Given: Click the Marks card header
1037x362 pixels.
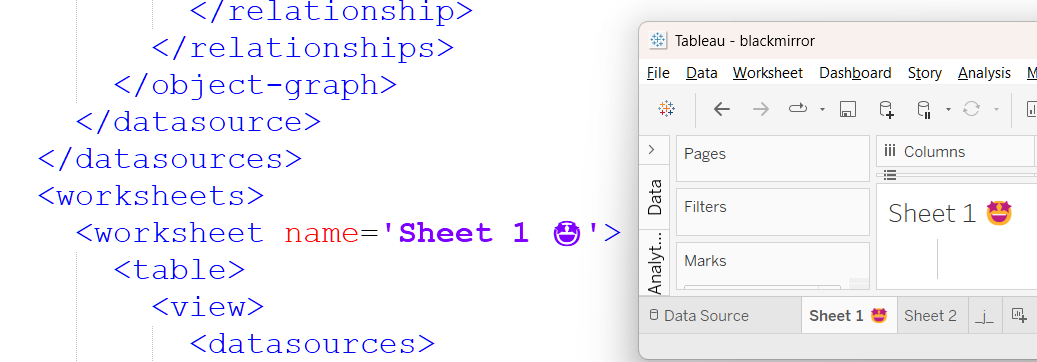Looking at the screenshot, I should coord(705,261).
